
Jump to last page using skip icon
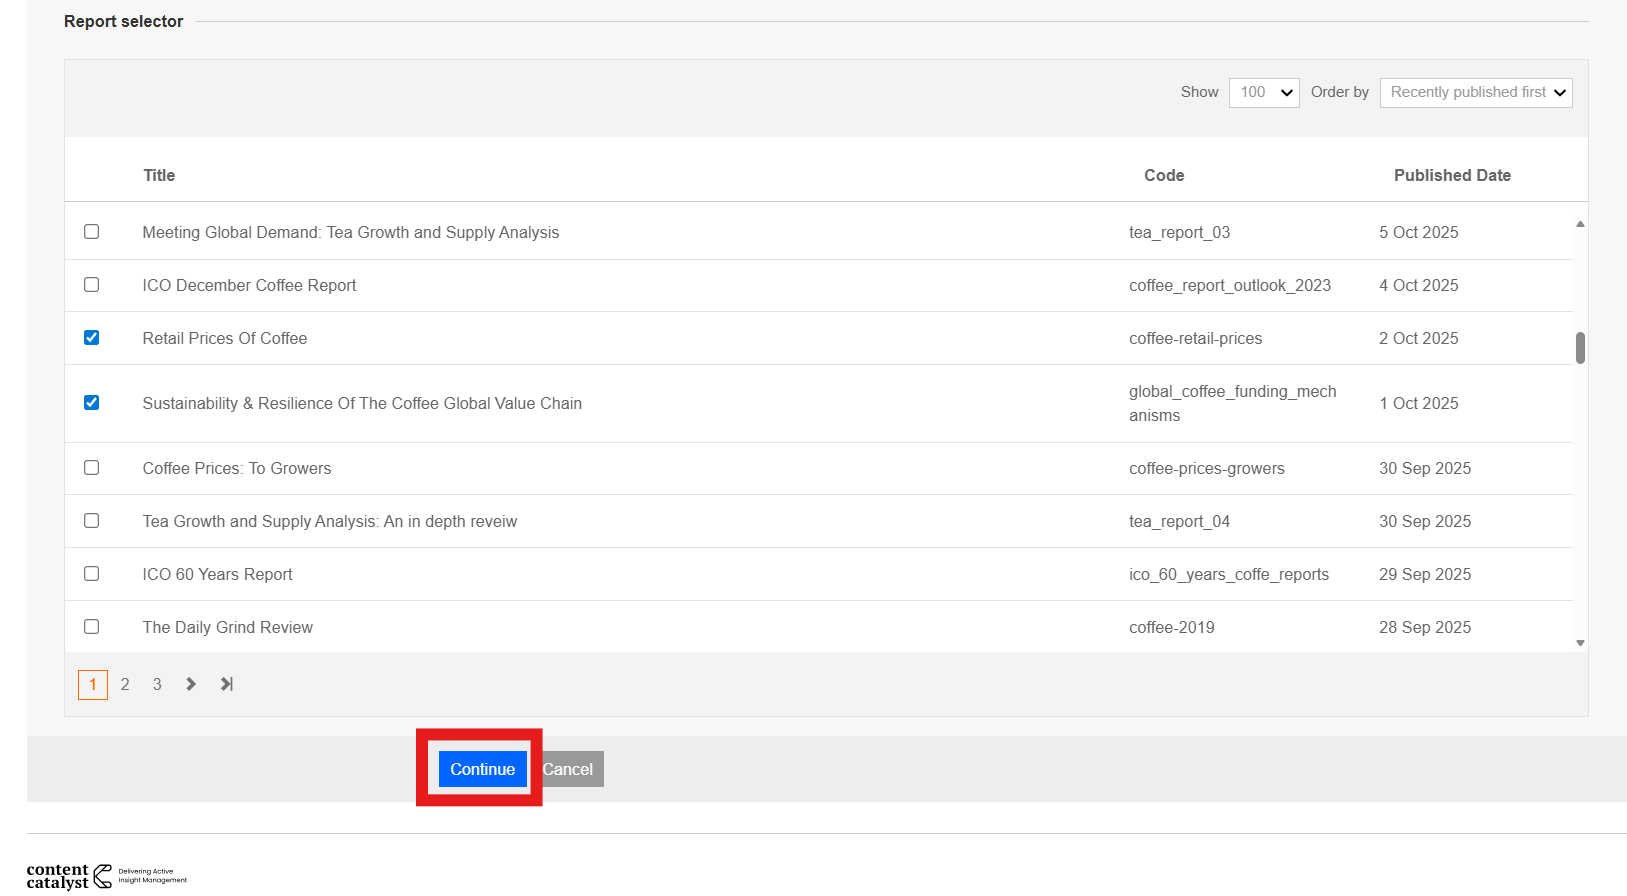pos(227,684)
